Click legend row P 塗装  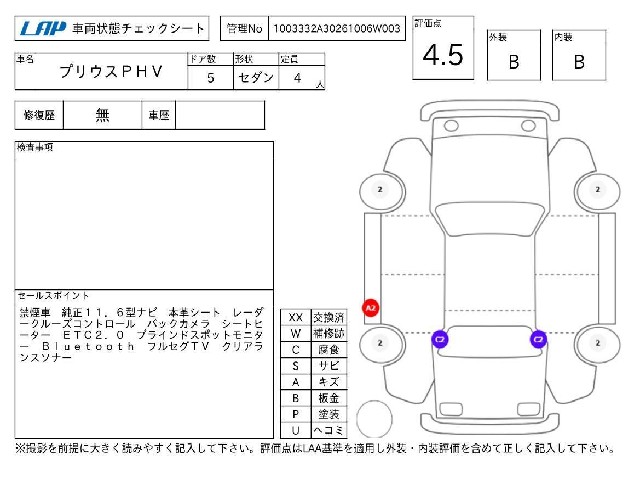click(x=314, y=414)
